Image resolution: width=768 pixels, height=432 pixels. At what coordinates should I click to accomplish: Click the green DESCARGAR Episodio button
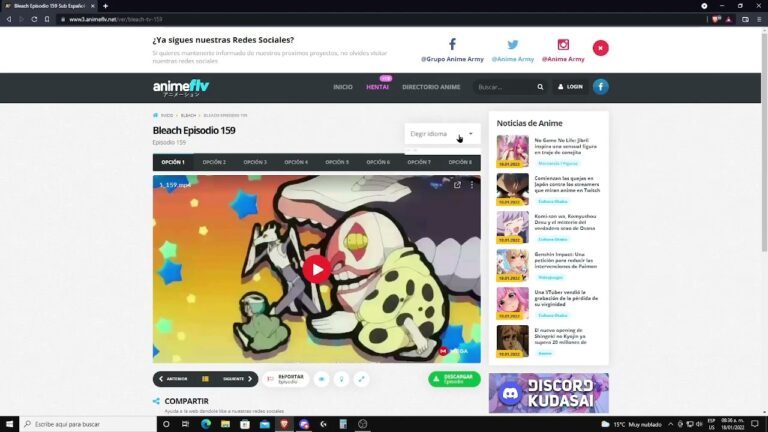454,379
